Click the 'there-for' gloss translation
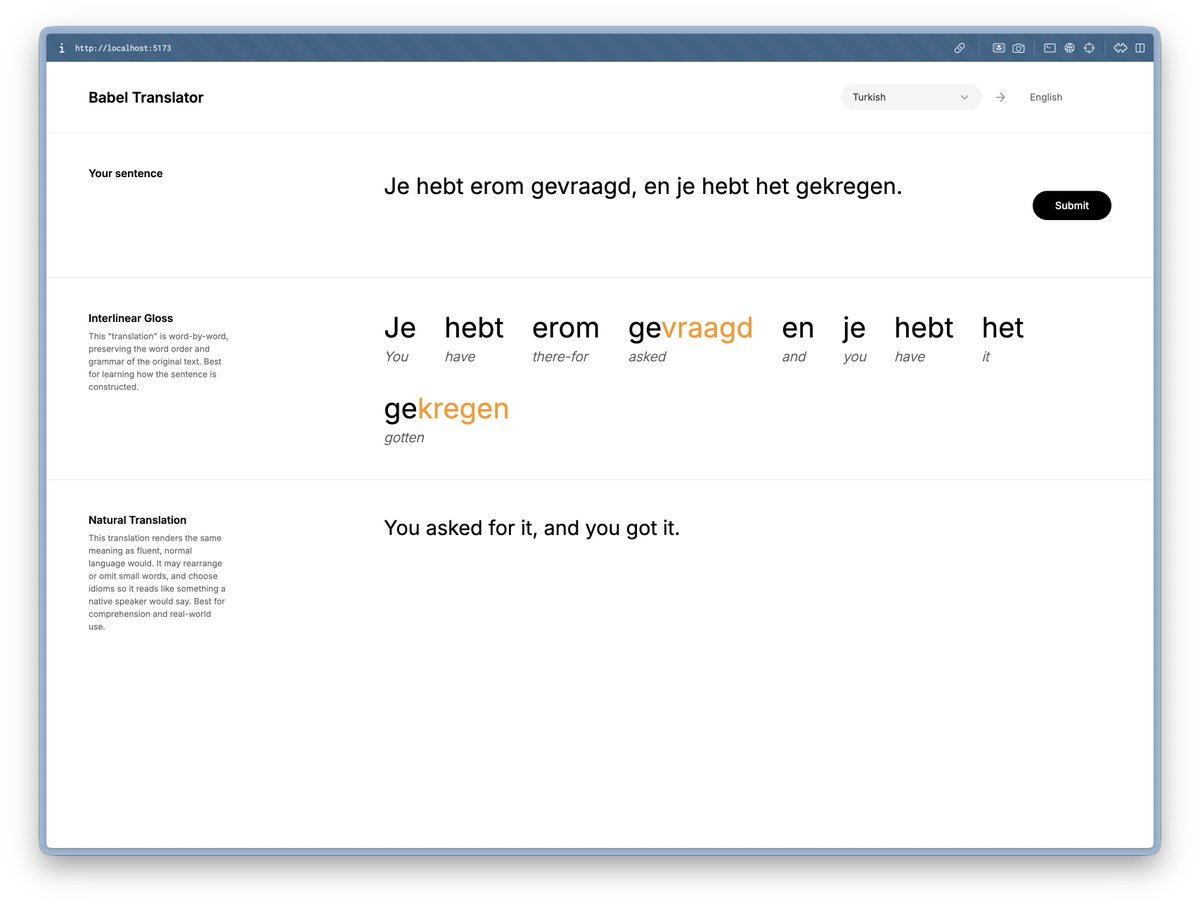Screen dimensions: 1200x907 tap(560, 357)
